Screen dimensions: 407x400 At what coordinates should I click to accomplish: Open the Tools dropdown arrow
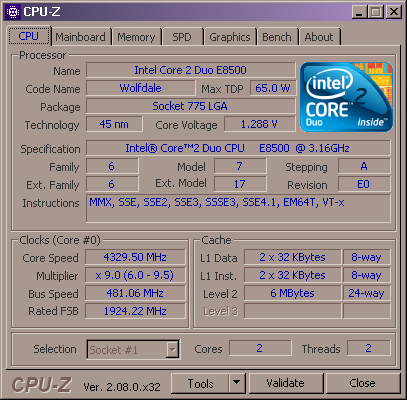[x=237, y=383]
